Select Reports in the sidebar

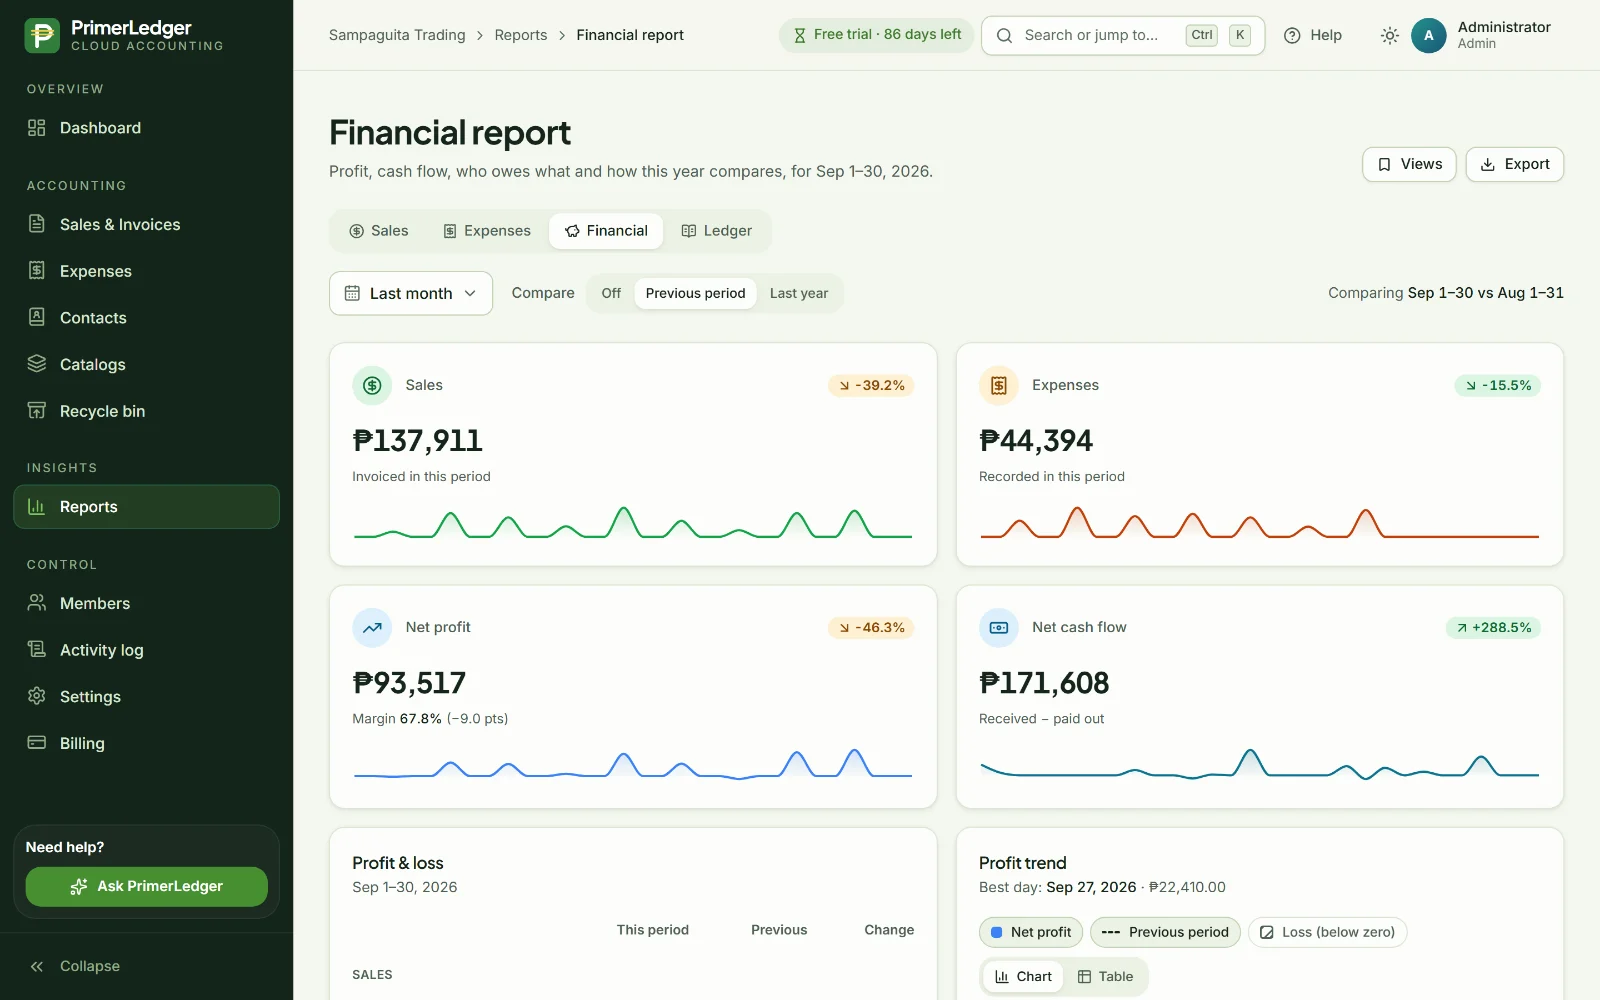[x=146, y=507]
